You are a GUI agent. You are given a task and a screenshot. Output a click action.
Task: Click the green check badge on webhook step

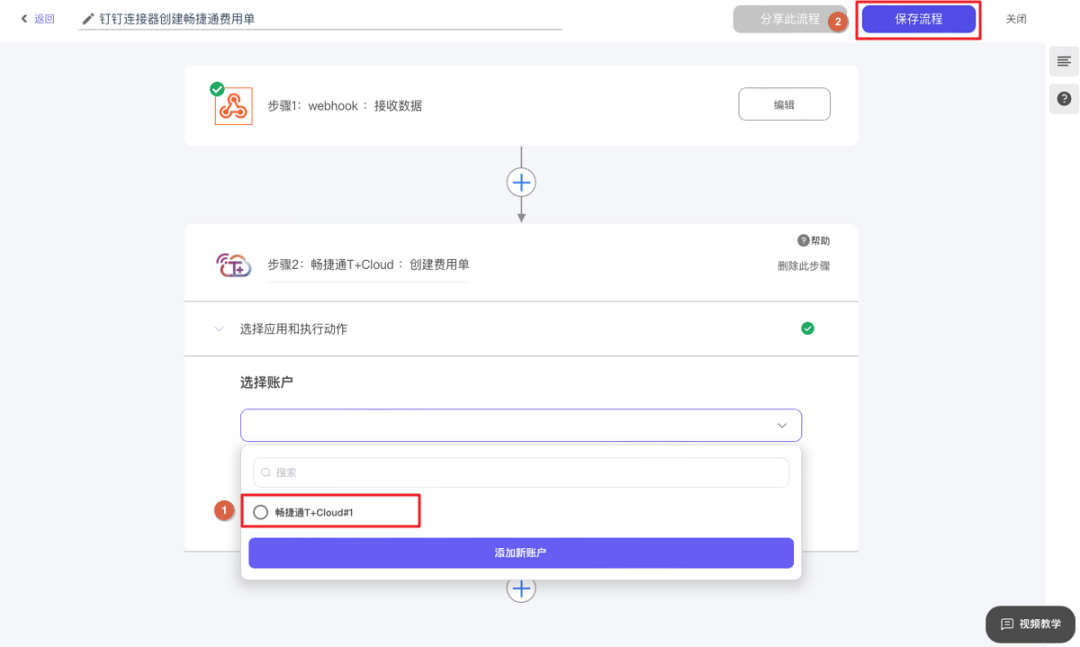[x=217, y=89]
